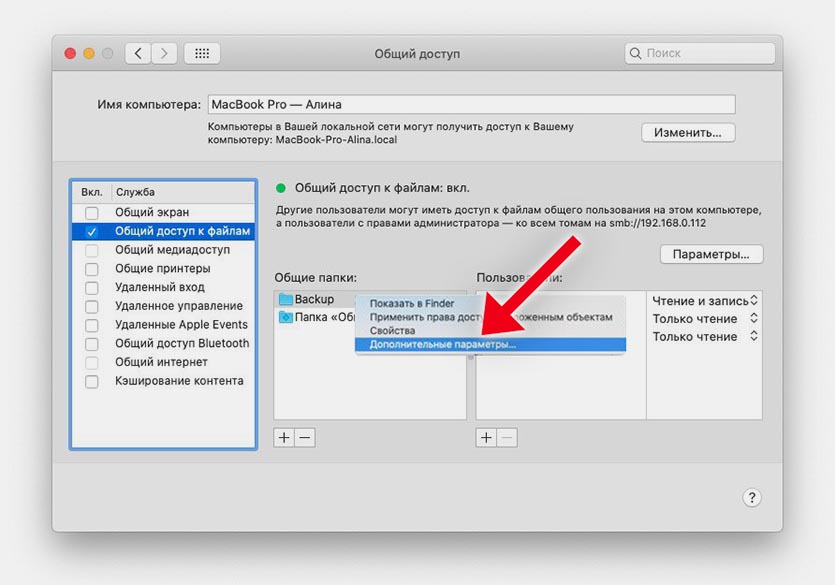The height and width of the screenshot is (585, 835).
Task: Select the Общий доступ Bluetooth label
Action: (x=182, y=343)
